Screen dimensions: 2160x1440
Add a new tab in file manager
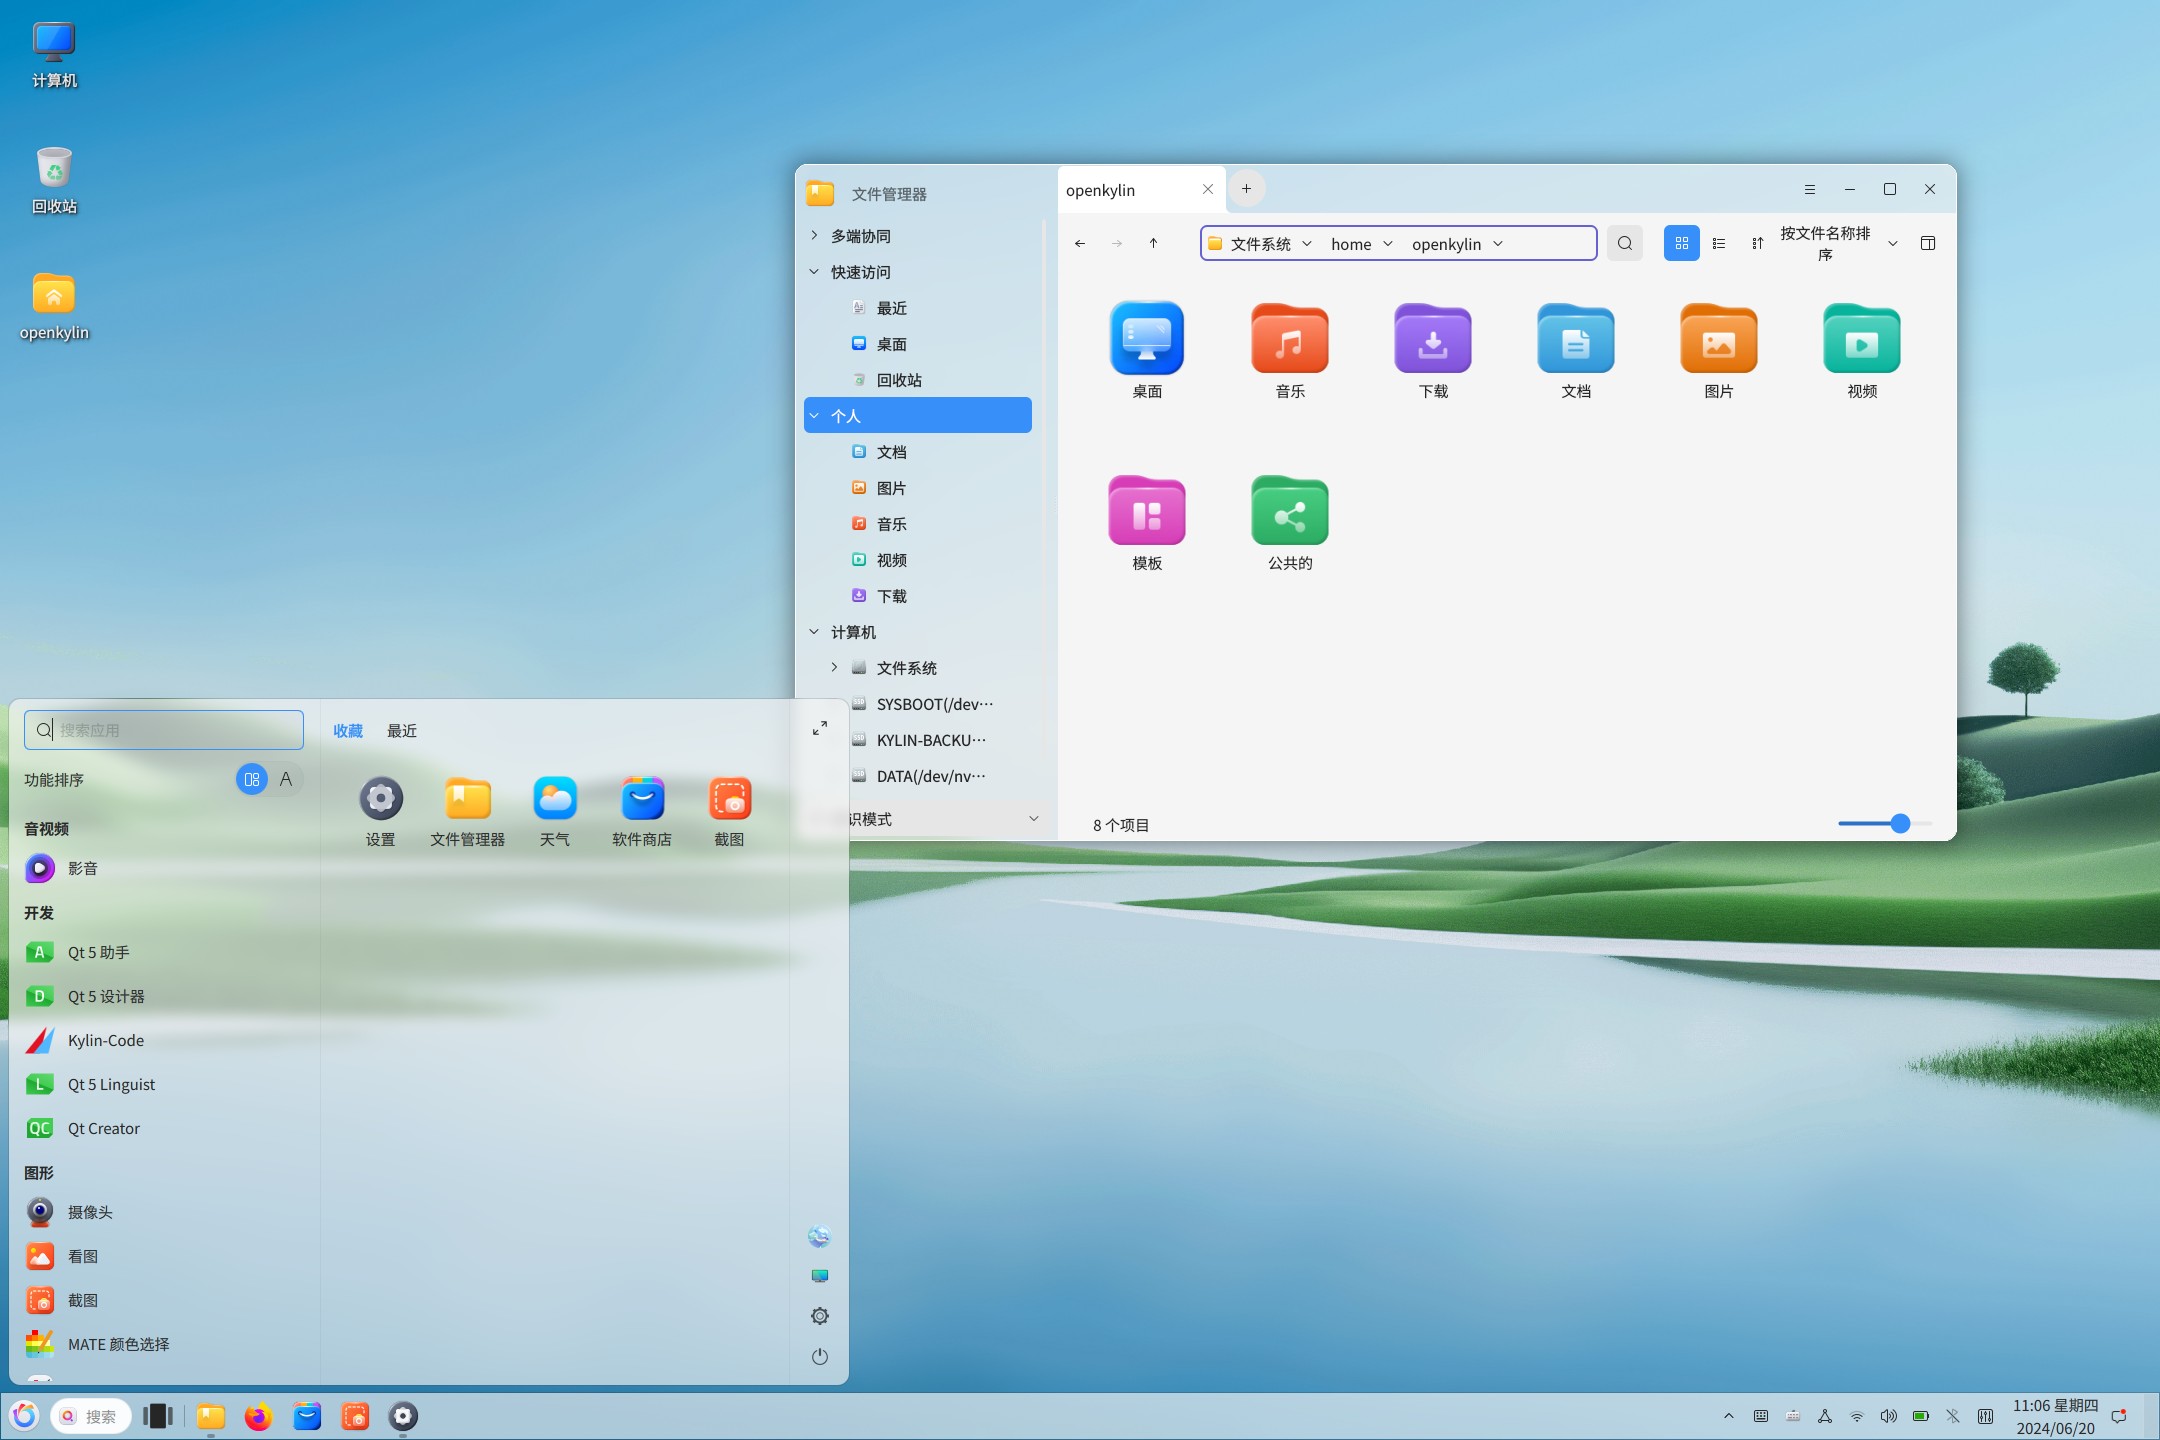click(1246, 188)
